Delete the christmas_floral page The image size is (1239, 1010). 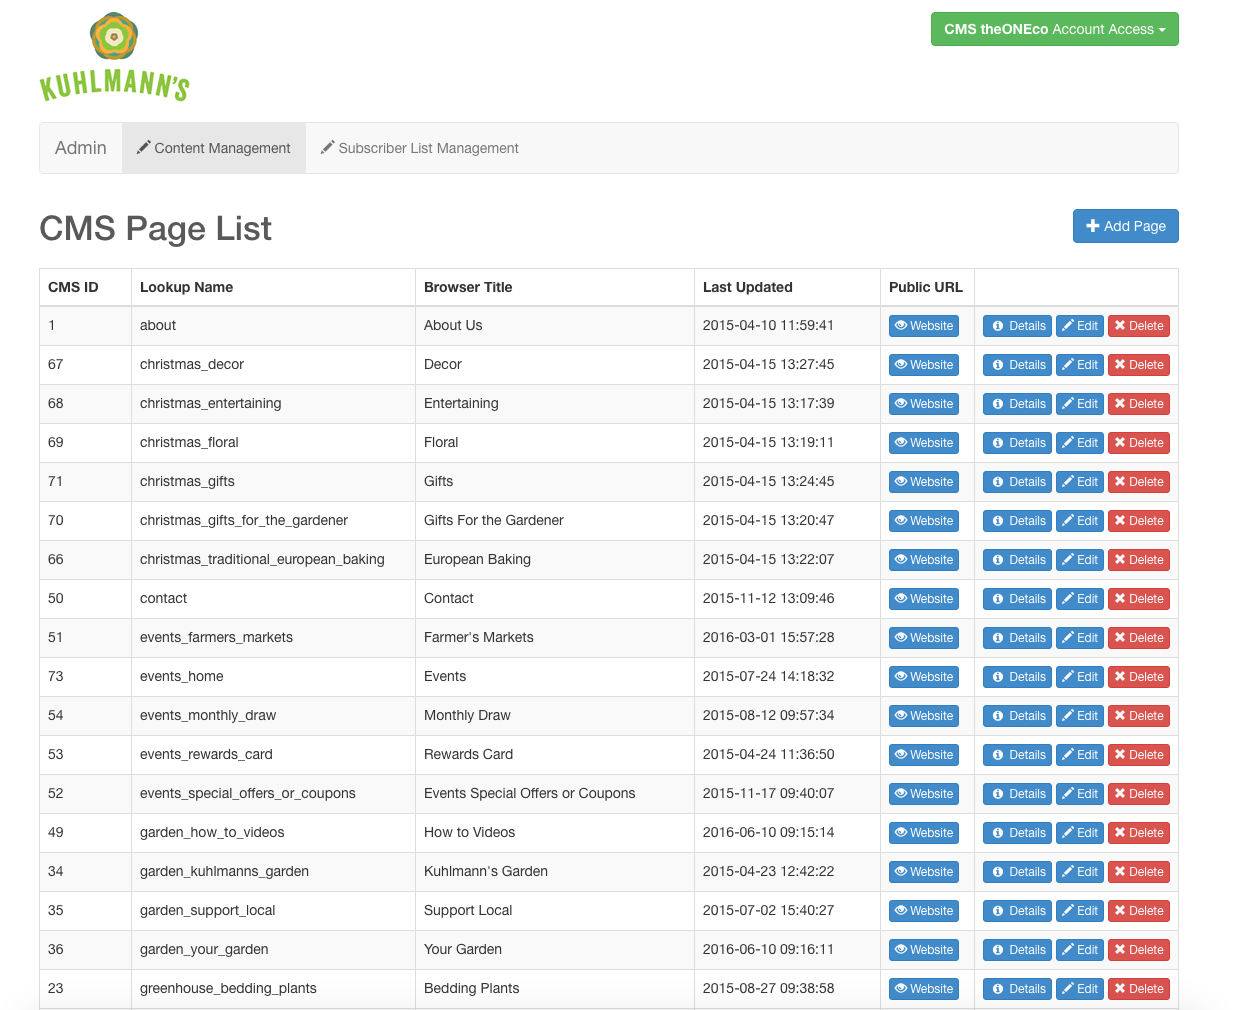tap(1138, 443)
